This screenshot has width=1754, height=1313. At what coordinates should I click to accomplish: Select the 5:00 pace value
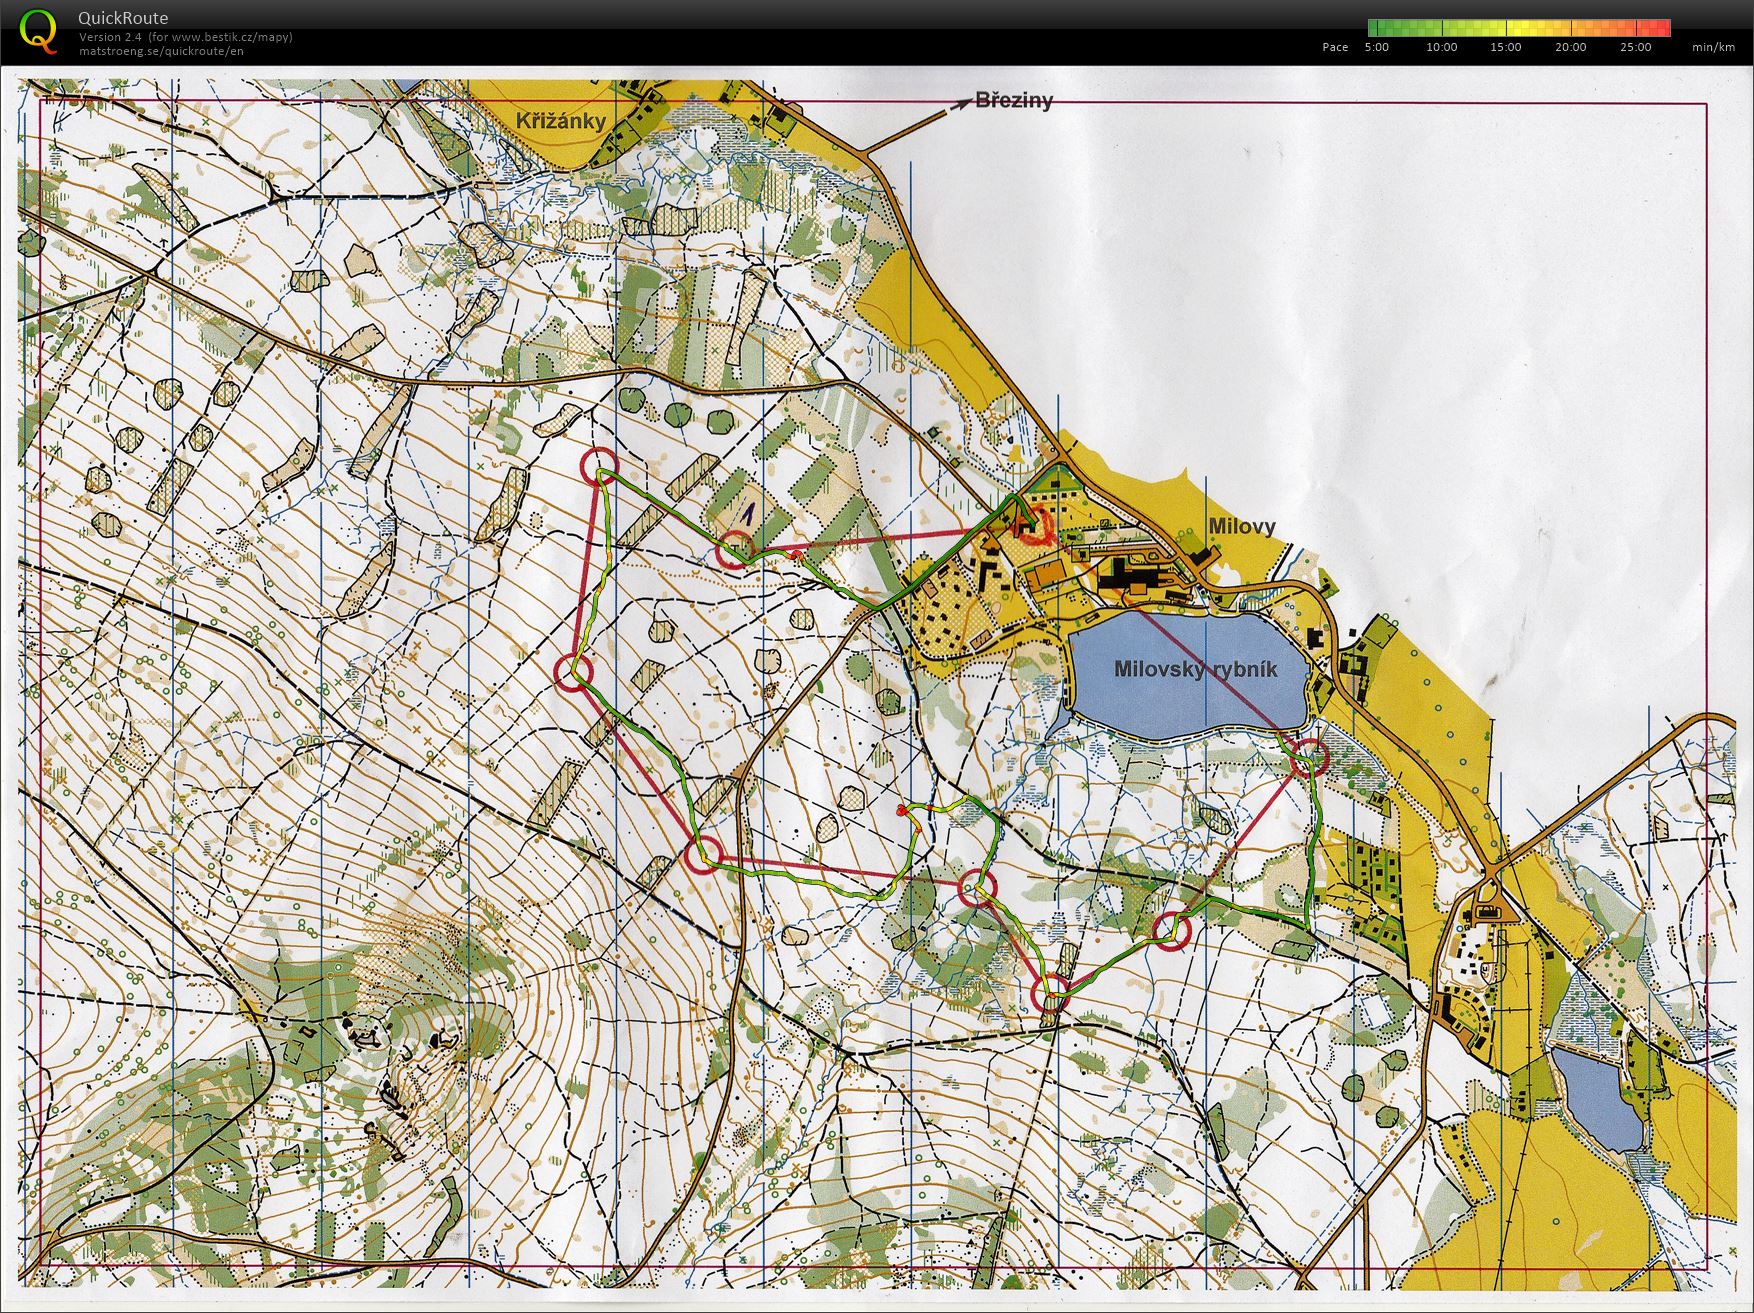tap(1377, 47)
